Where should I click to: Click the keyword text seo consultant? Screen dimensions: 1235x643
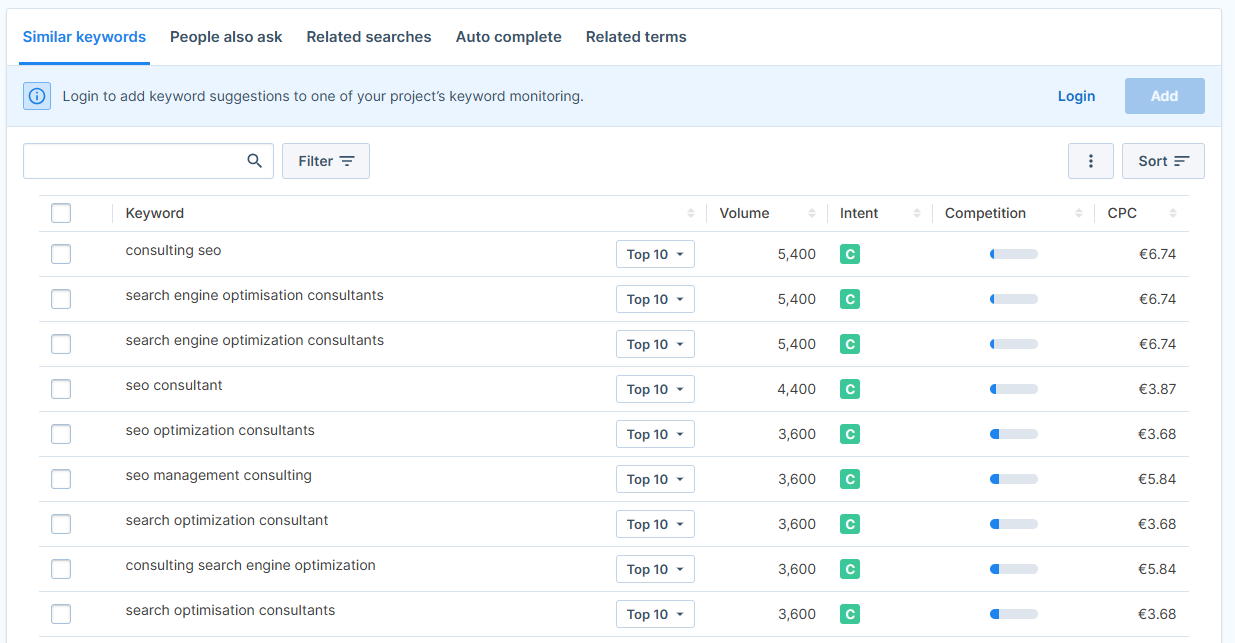coord(174,385)
